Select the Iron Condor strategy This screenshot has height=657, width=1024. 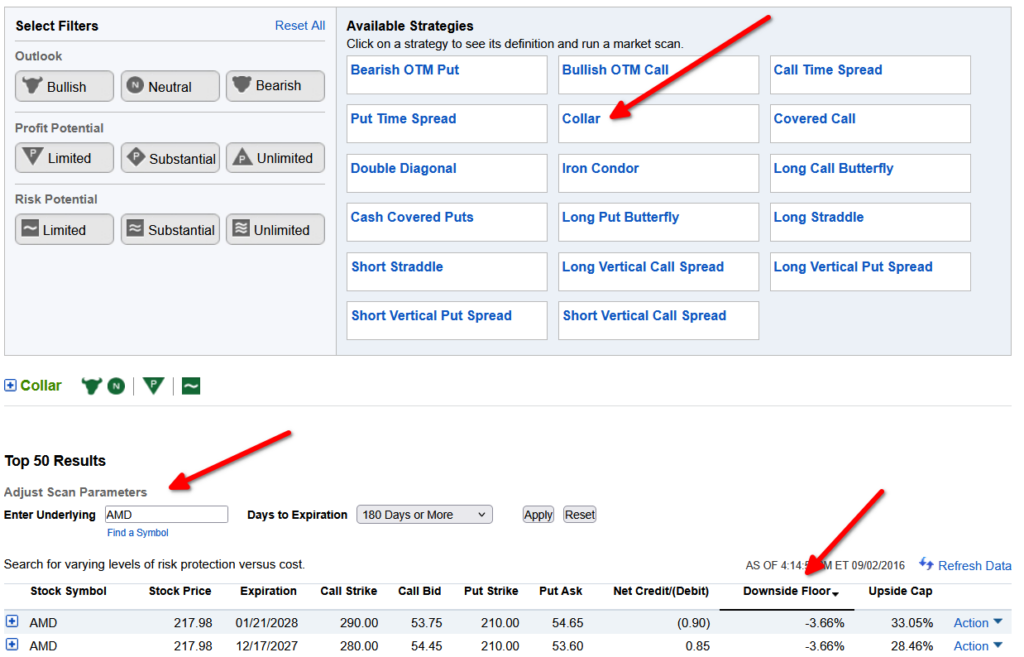[x=600, y=169]
